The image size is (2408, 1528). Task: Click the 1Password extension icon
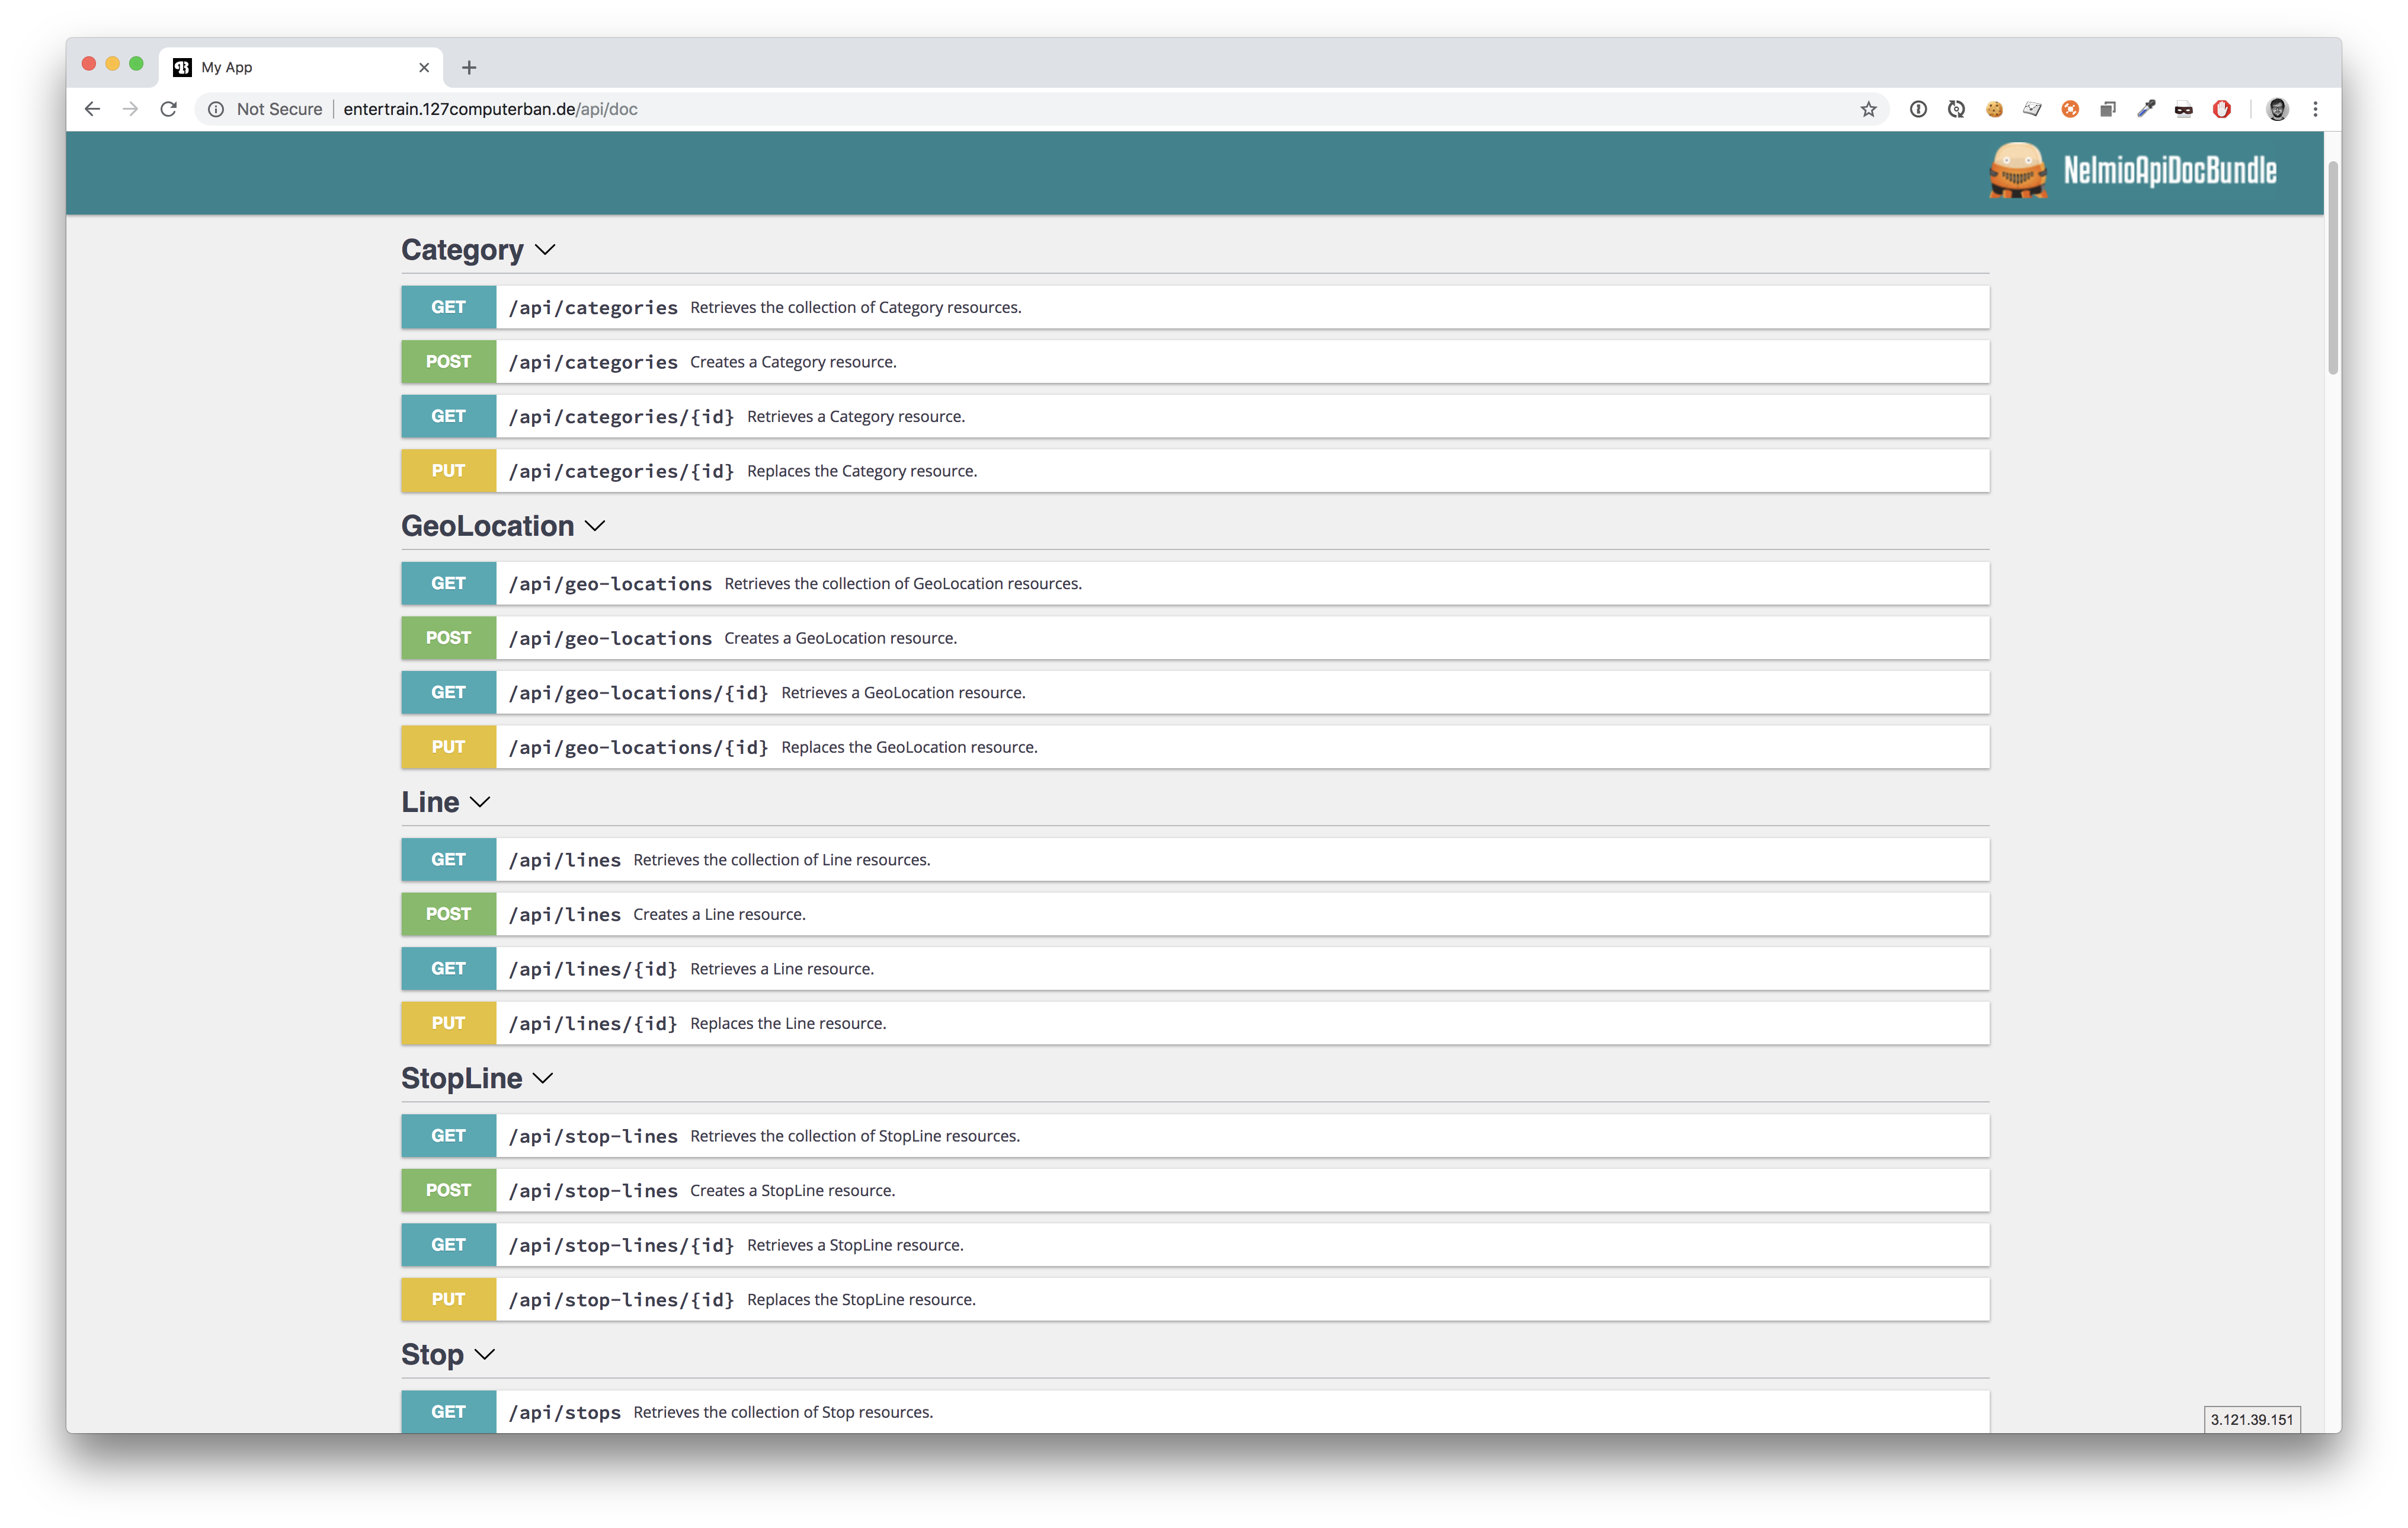point(1917,109)
